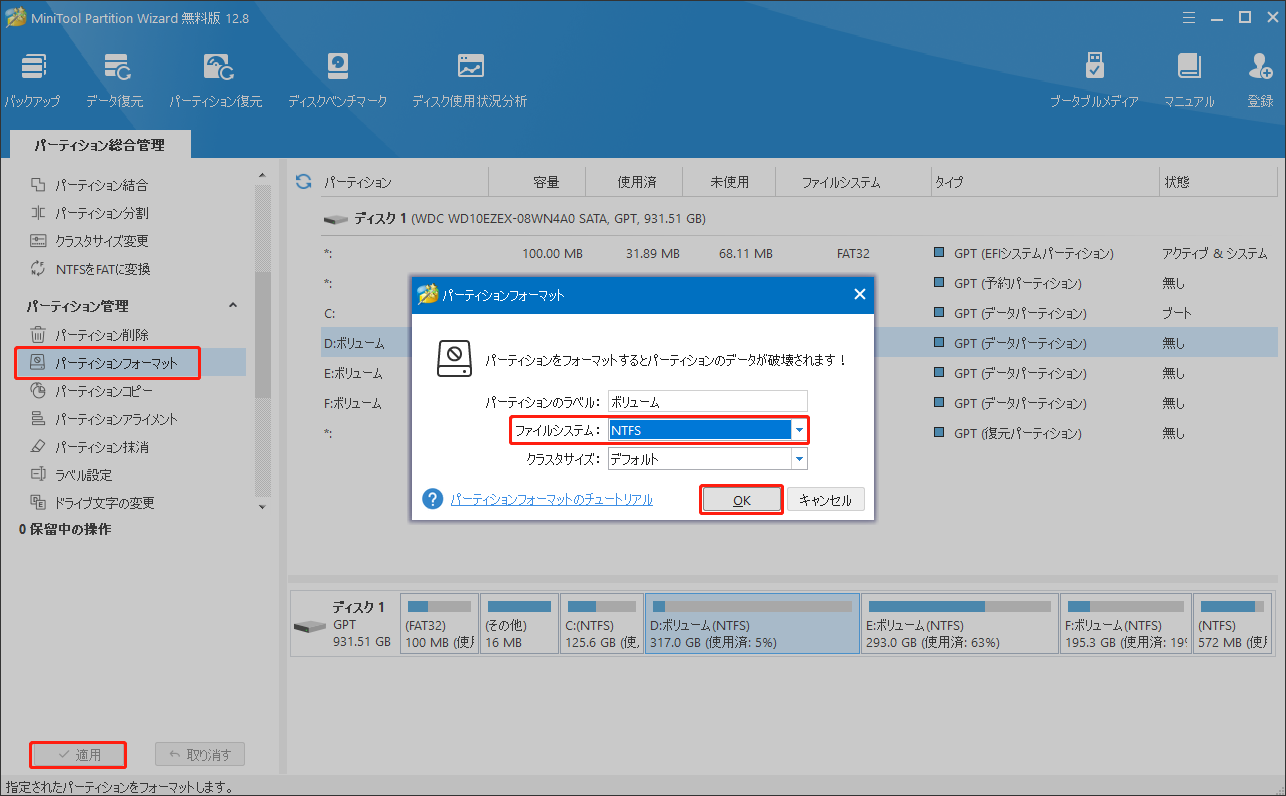Select the E:ボリューム row in the partition list
Screen dimensions: 1286x796
(799, 373)
